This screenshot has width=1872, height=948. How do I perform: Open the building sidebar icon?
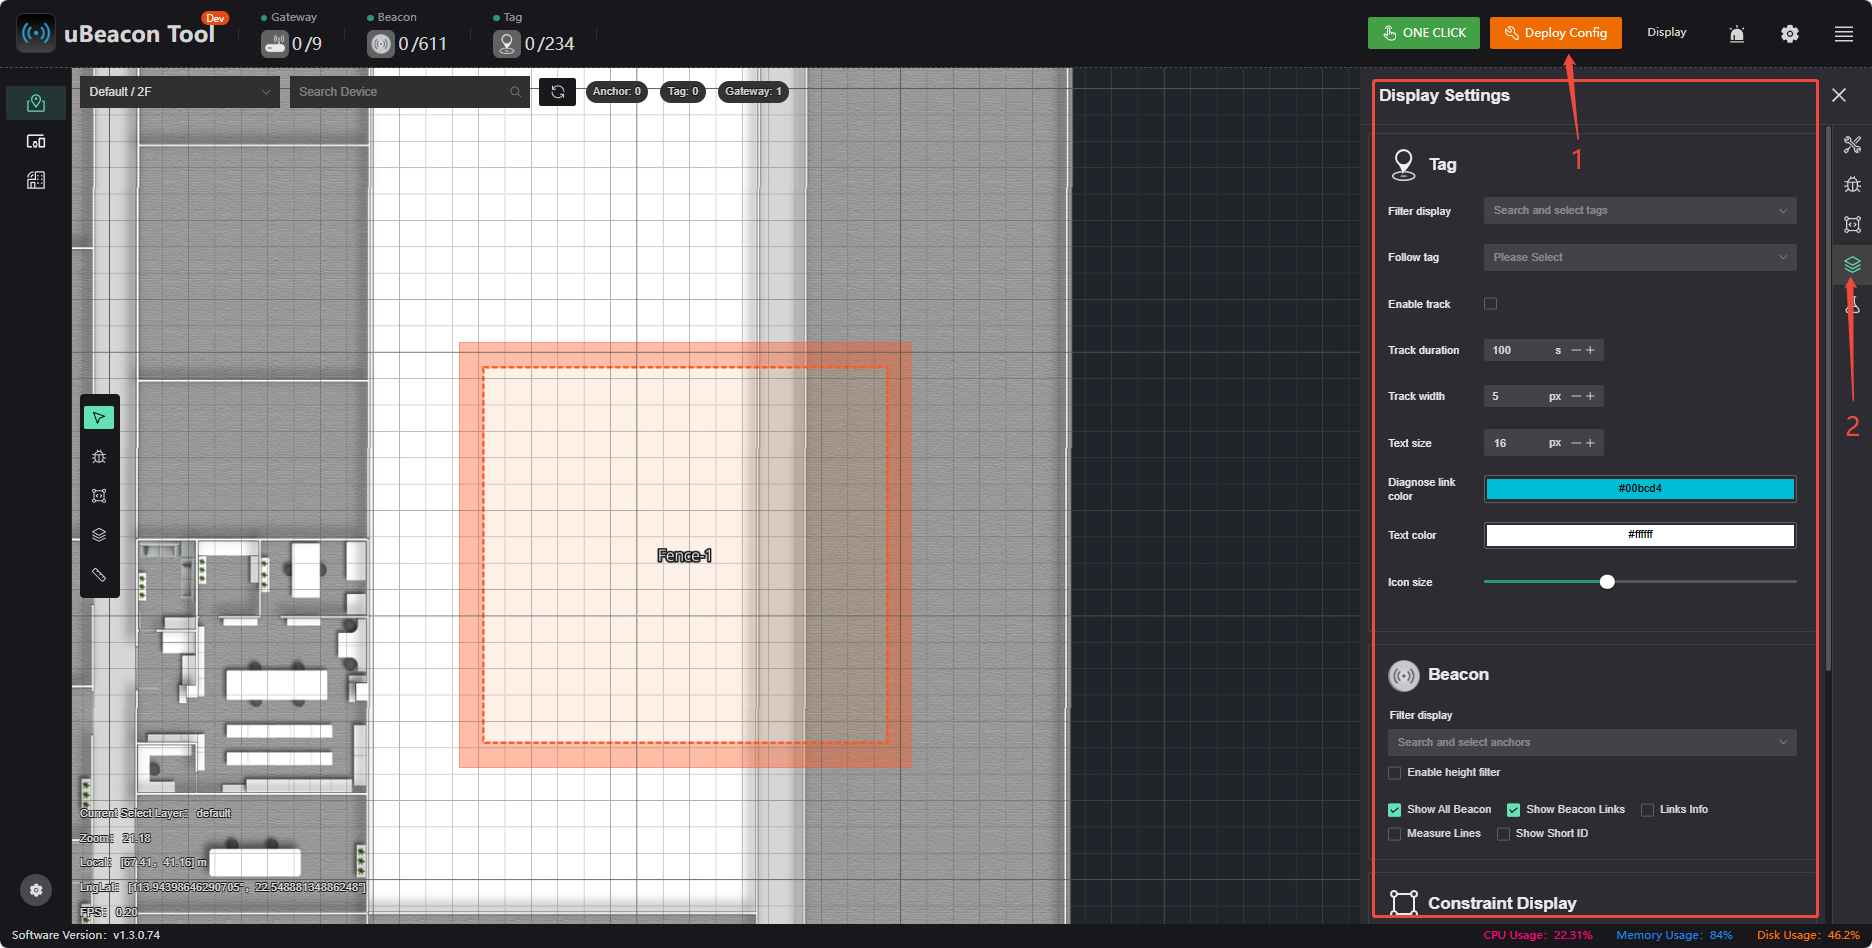36,180
